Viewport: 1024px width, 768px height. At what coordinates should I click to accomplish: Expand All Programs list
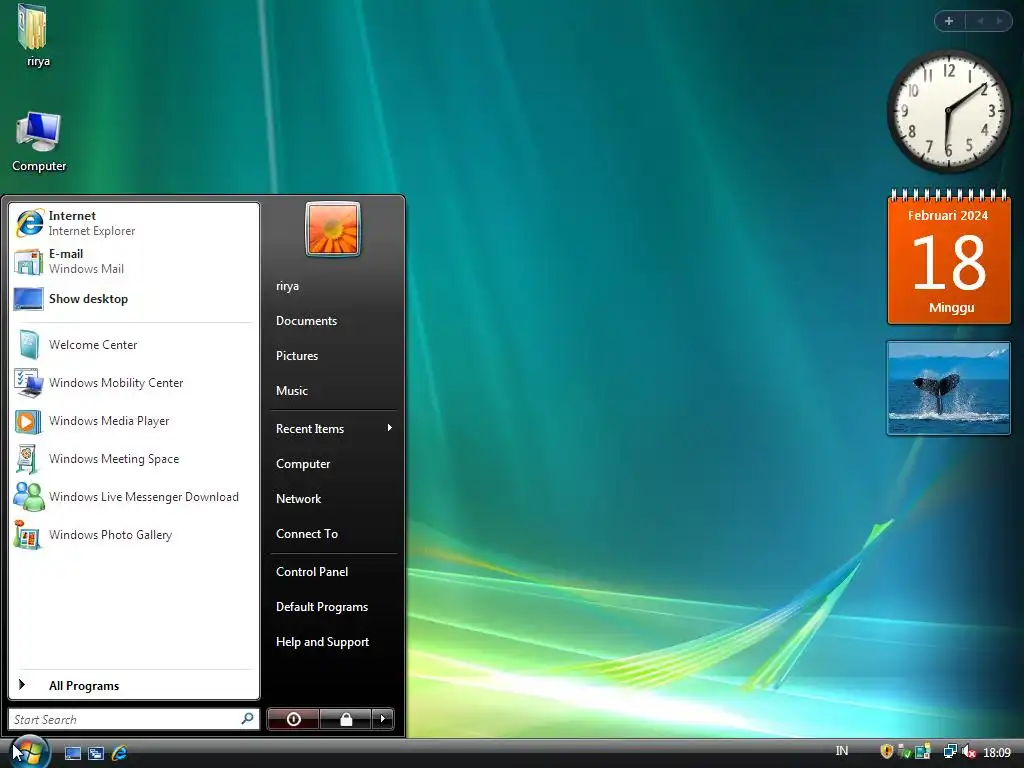coord(134,685)
